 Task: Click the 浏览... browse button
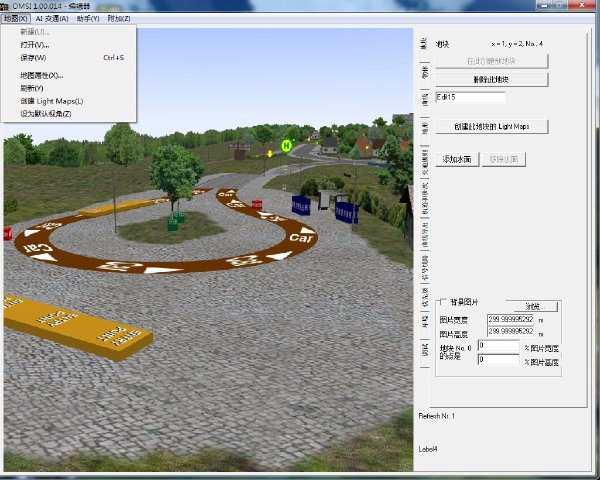[535, 306]
